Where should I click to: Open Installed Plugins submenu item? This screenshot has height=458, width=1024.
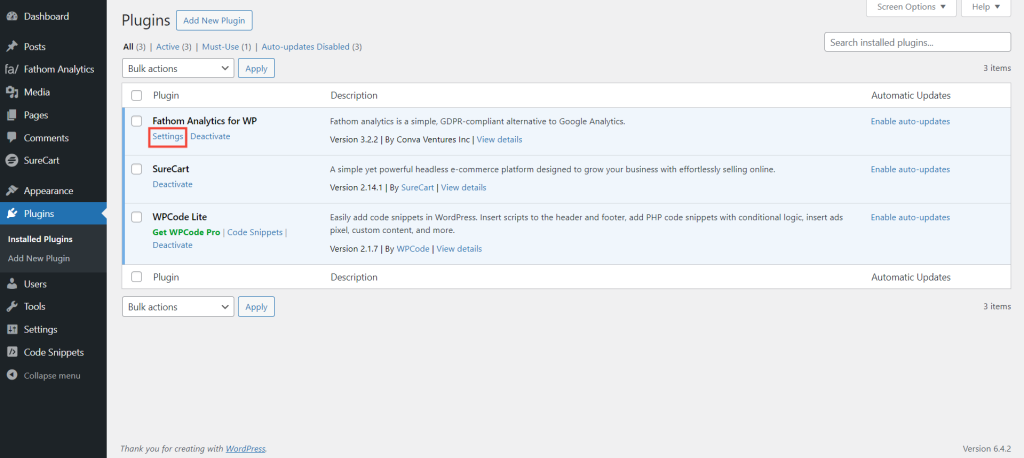40,239
